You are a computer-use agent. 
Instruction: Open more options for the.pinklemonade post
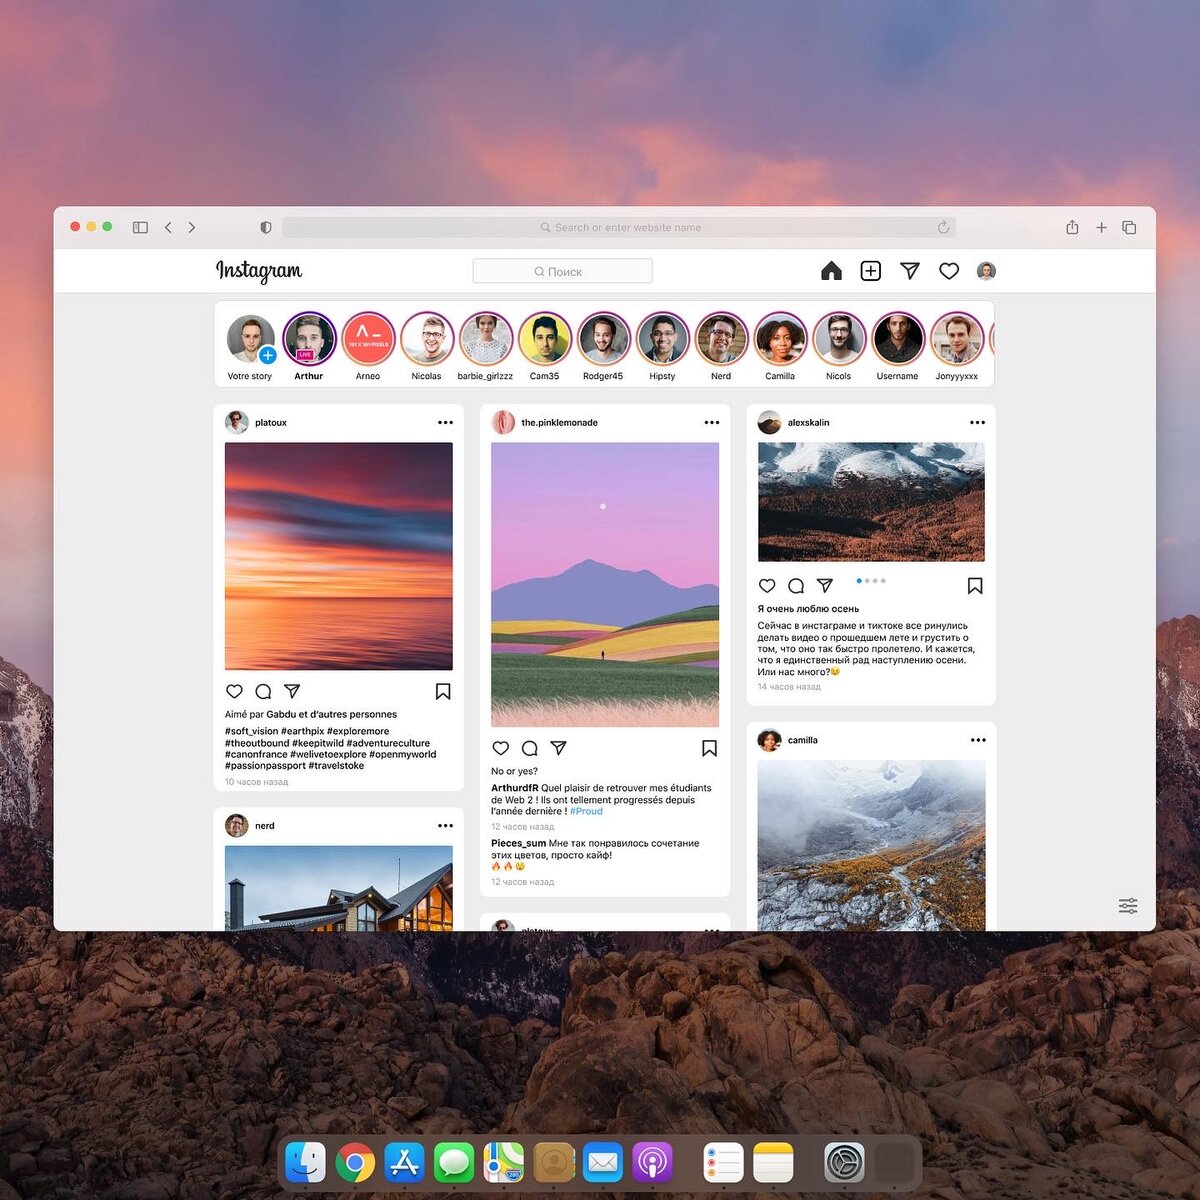[711, 422]
